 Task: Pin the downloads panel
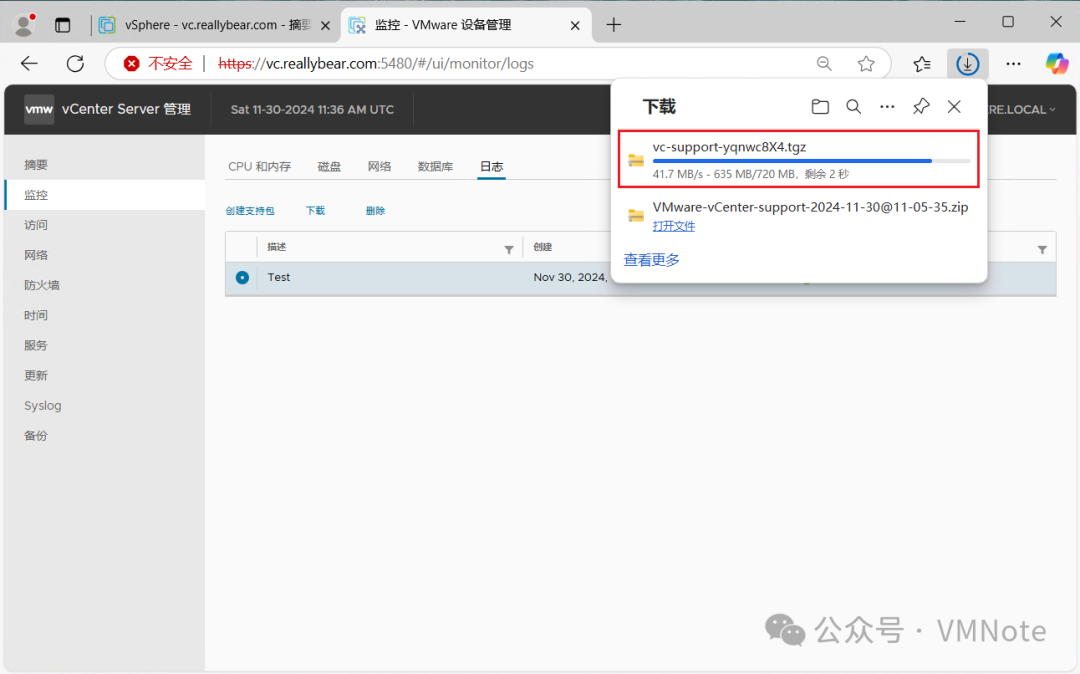point(921,107)
